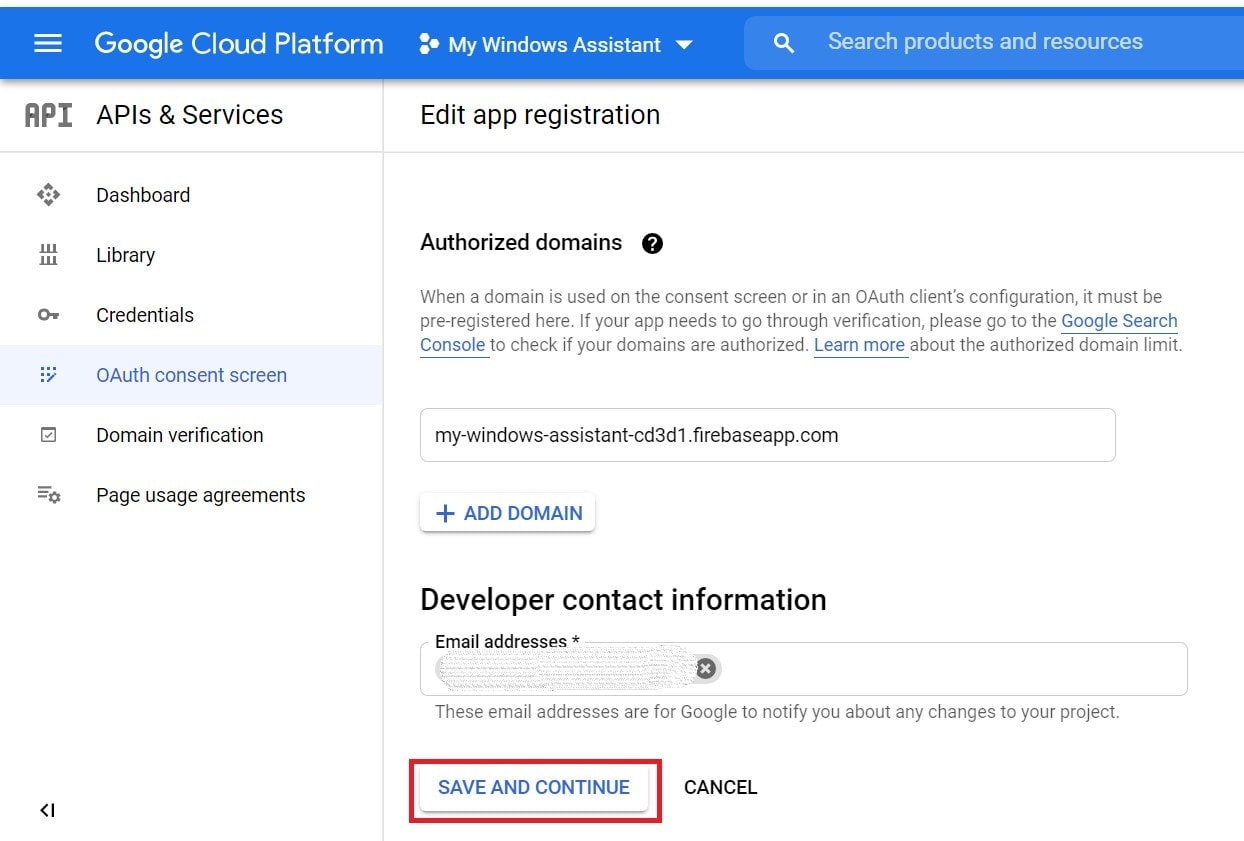Click the Credentials key icon
The height and width of the screenshot is (841, 1244).
point(48,315)
